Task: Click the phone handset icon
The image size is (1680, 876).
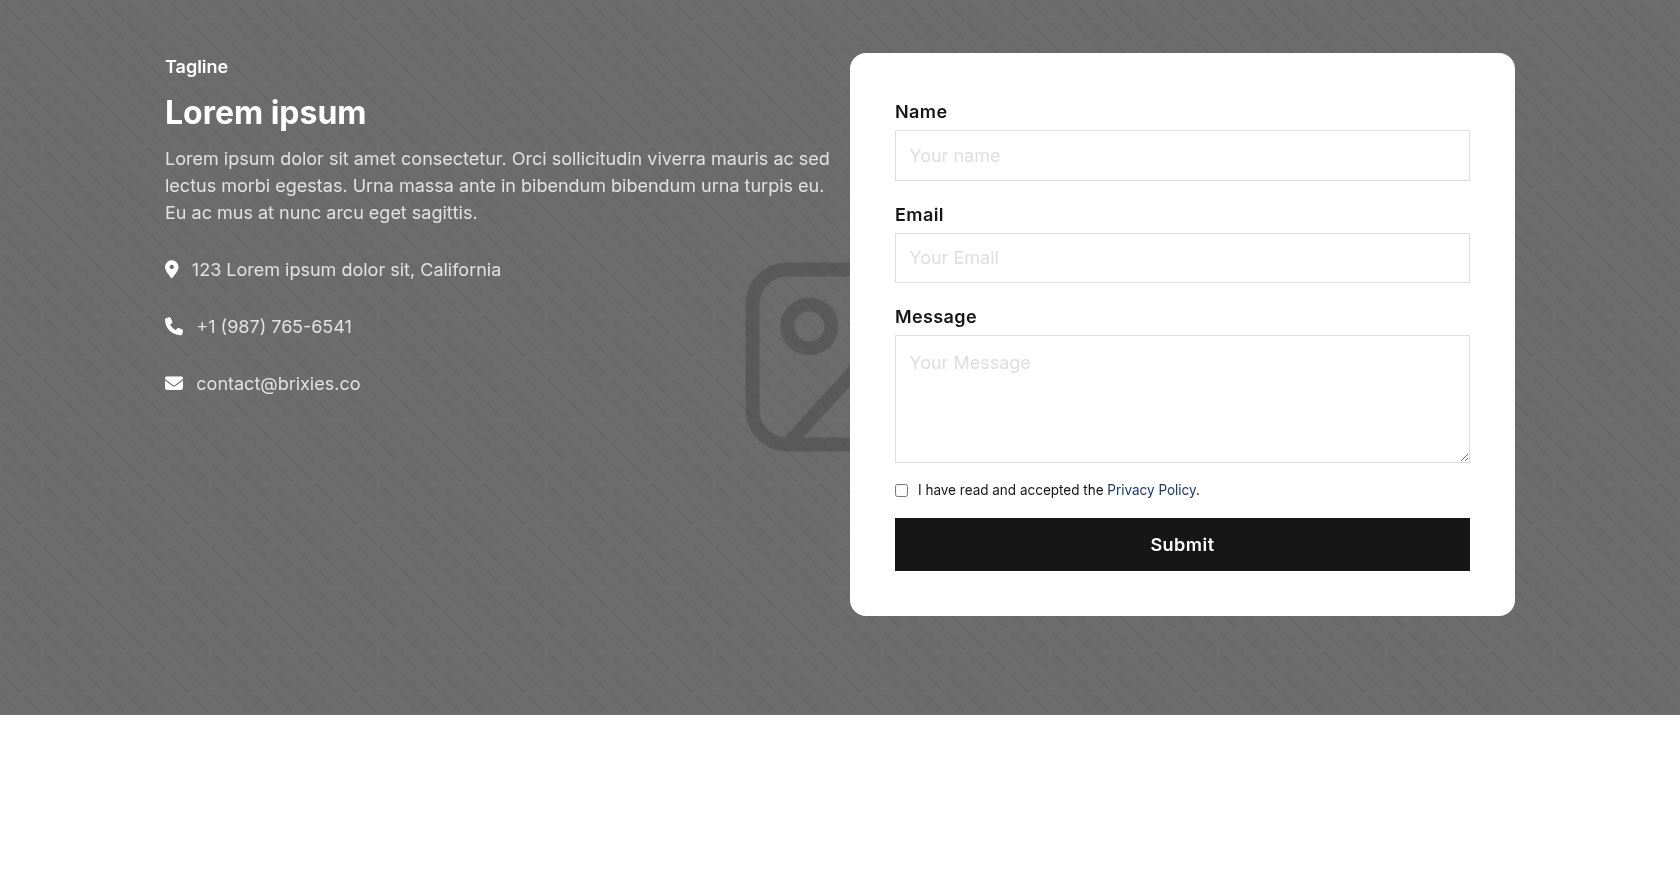Action: [174, 327]
